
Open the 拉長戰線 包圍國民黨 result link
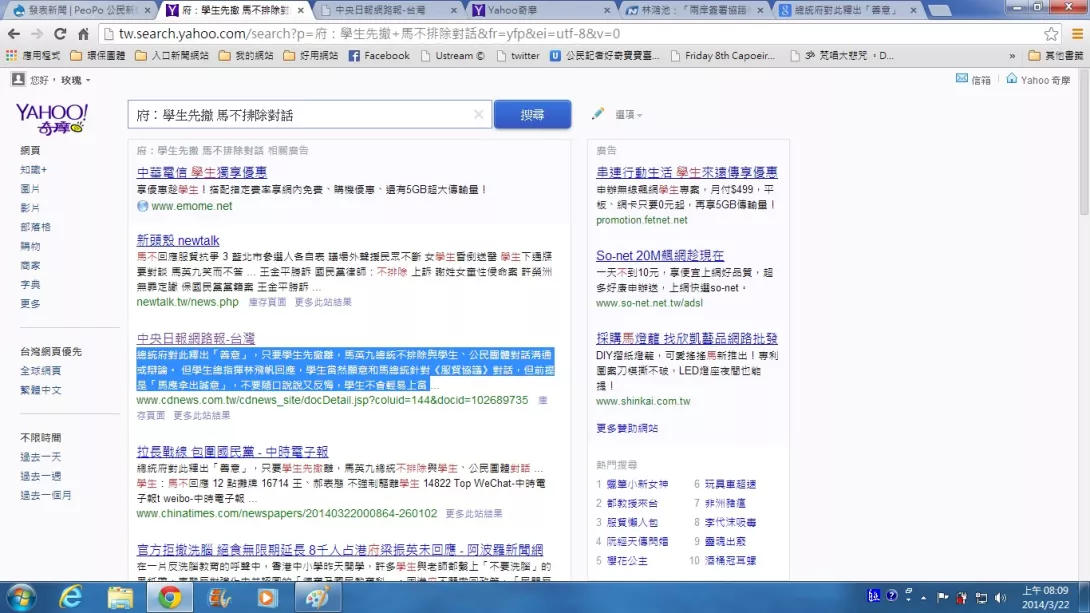click(232, 452)
